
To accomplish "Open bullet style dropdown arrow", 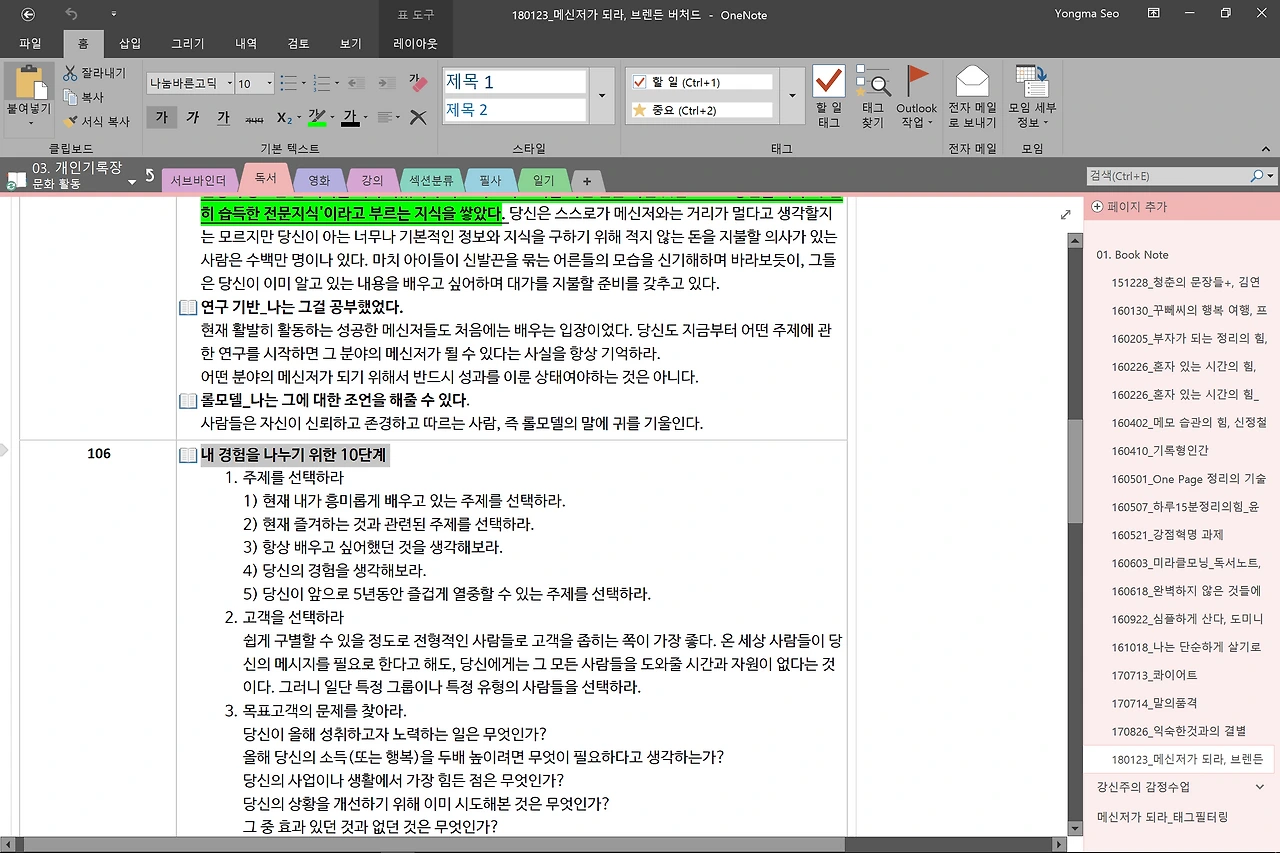I will click(303, 84).
